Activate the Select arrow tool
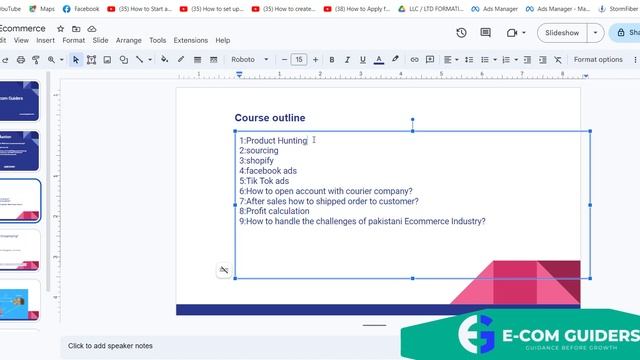 tap(76, 60)
